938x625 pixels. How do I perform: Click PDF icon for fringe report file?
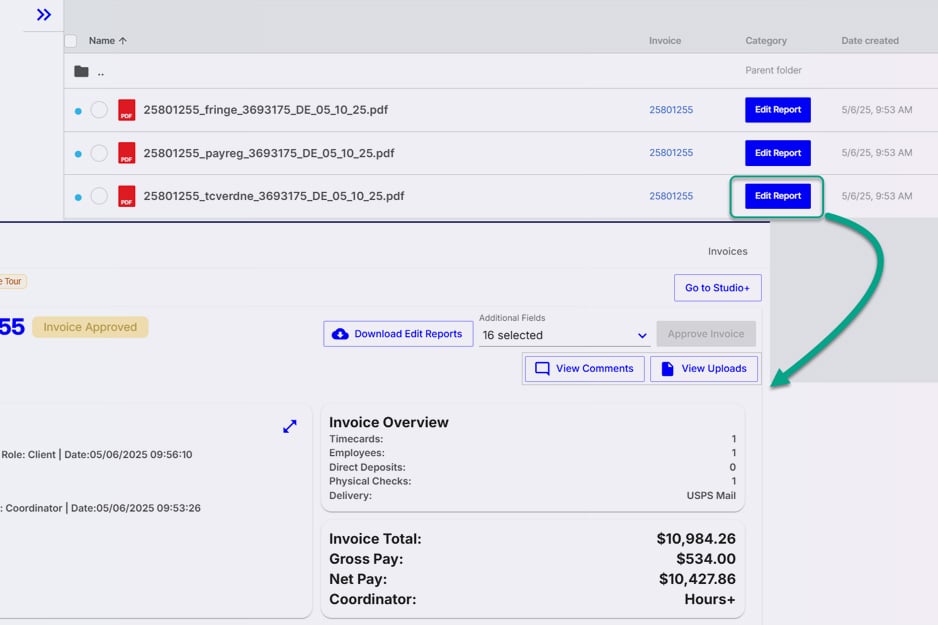[x=126, y=110]
